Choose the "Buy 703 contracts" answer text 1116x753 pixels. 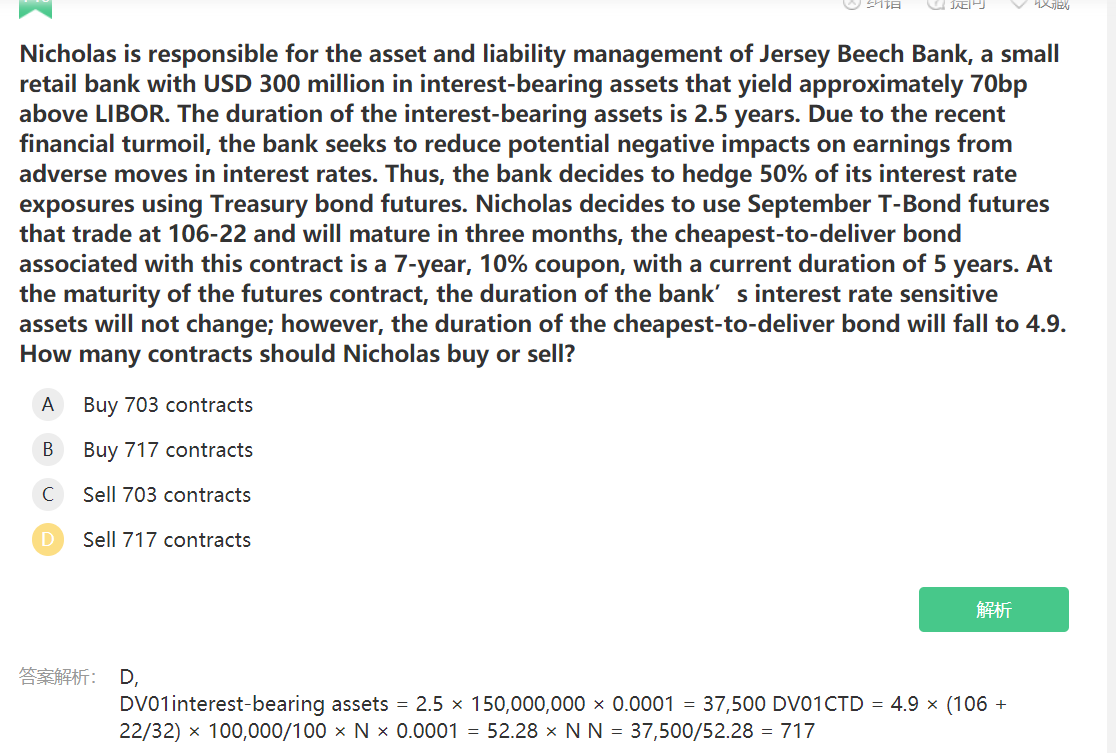pos(168,405)
